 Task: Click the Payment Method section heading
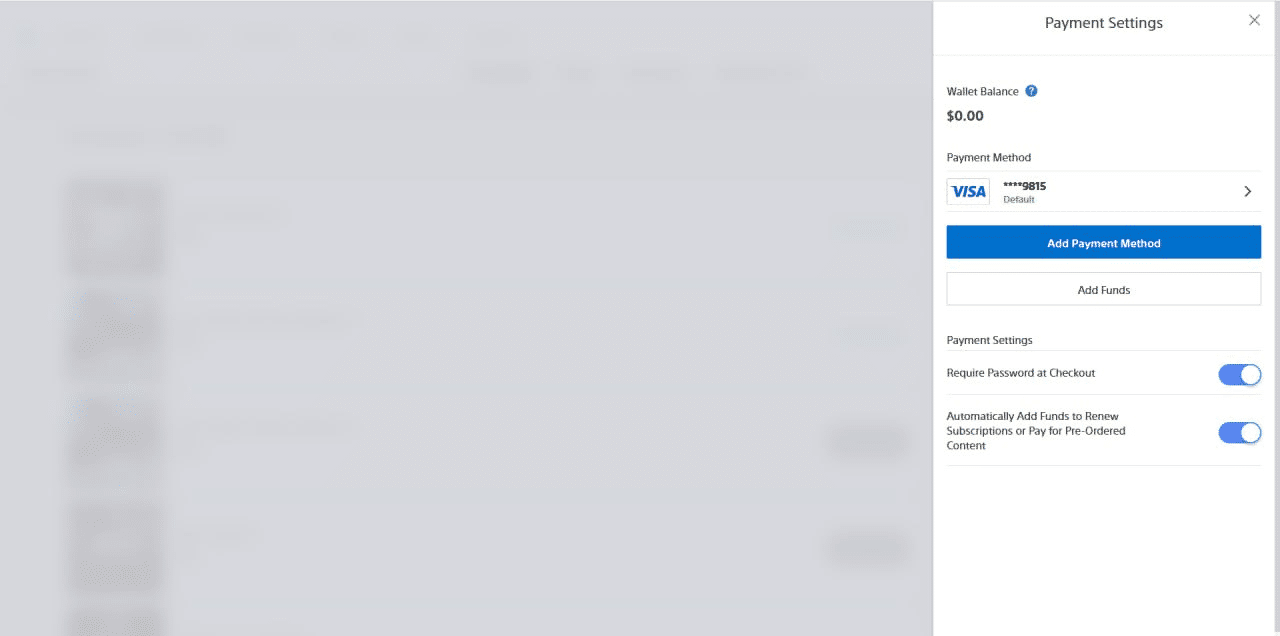[x=989, y=157]
